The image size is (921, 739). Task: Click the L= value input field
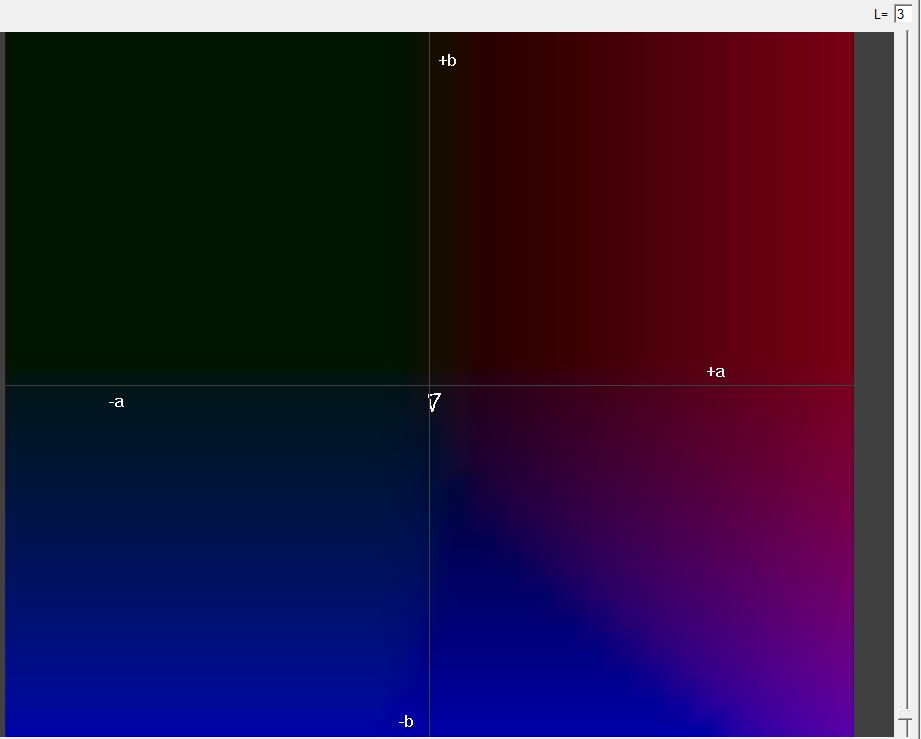(x=903, y=14)
